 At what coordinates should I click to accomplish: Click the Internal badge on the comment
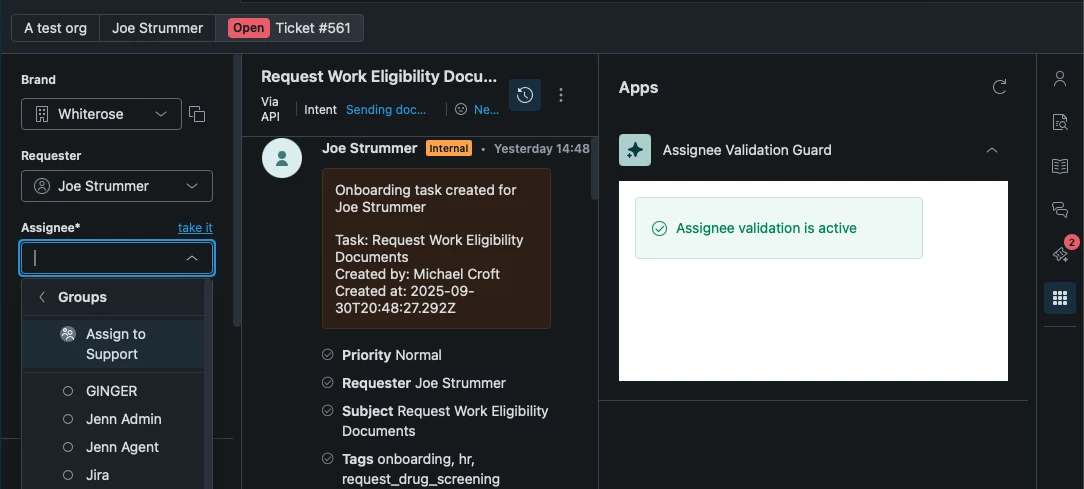click(x=449, y=148)
